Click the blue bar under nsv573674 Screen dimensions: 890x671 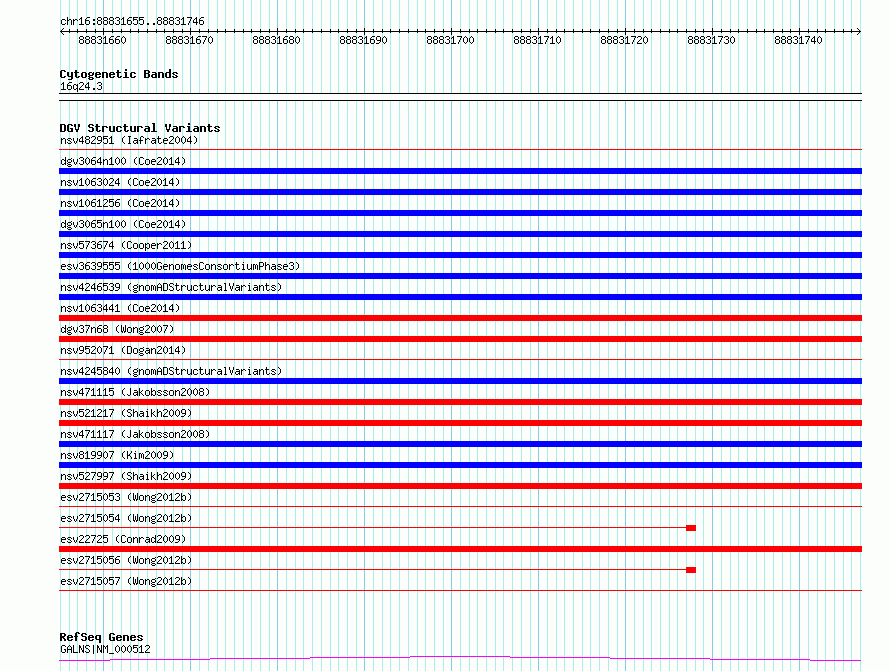460,255
